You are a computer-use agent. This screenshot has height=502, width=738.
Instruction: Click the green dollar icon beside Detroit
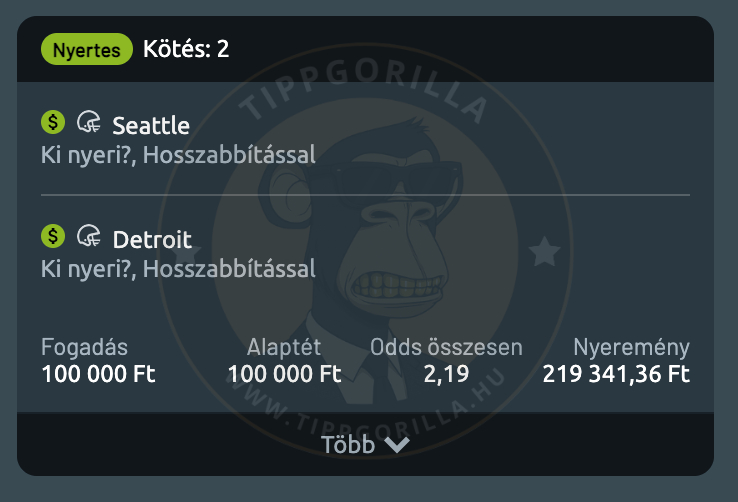click(53, 237)
